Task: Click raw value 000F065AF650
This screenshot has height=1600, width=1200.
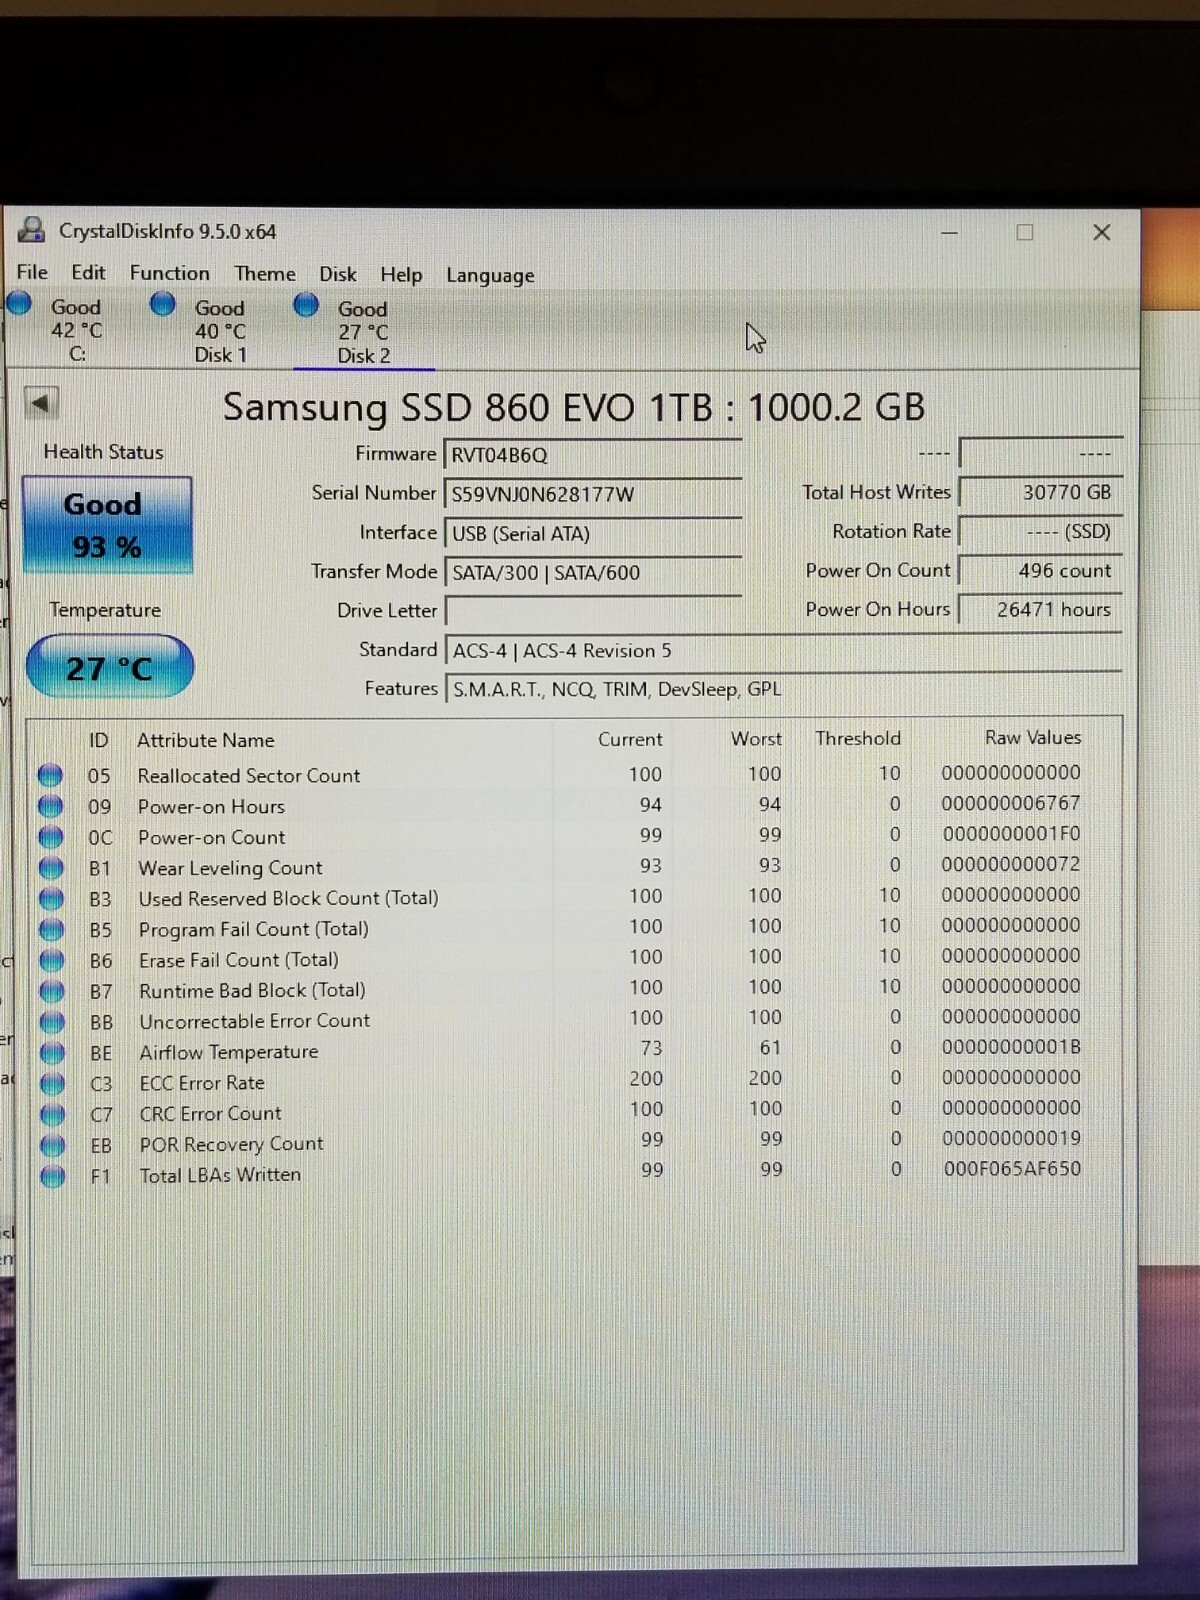Action: (x=1012, y=1168)
